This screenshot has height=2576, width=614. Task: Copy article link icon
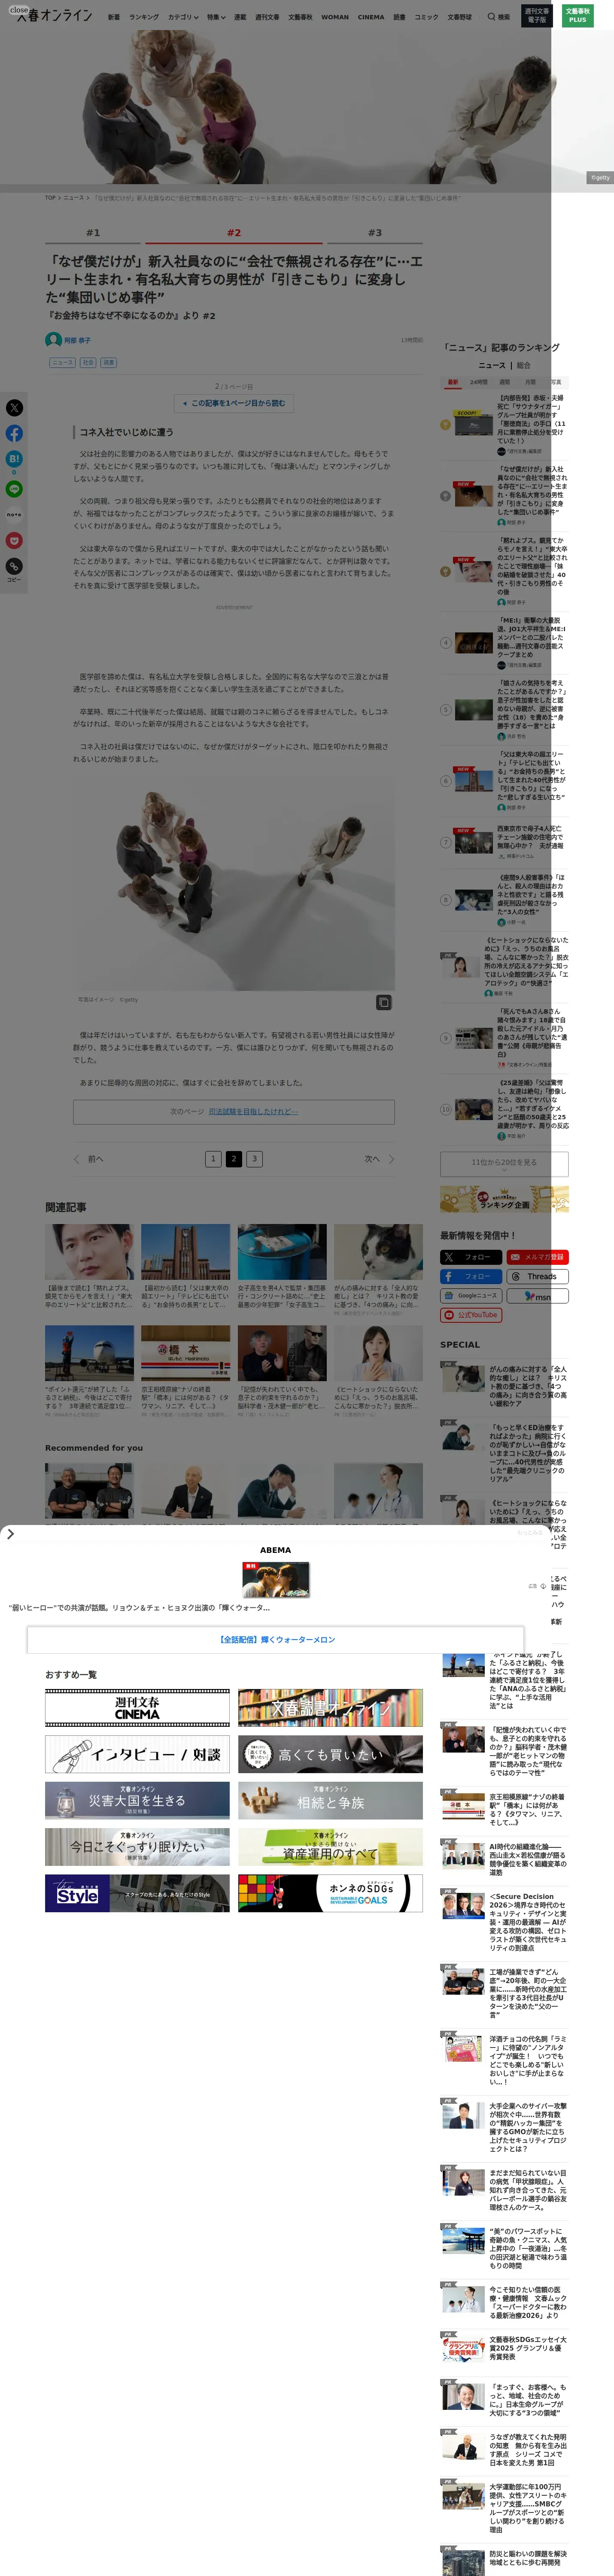[x=14, y=566]
